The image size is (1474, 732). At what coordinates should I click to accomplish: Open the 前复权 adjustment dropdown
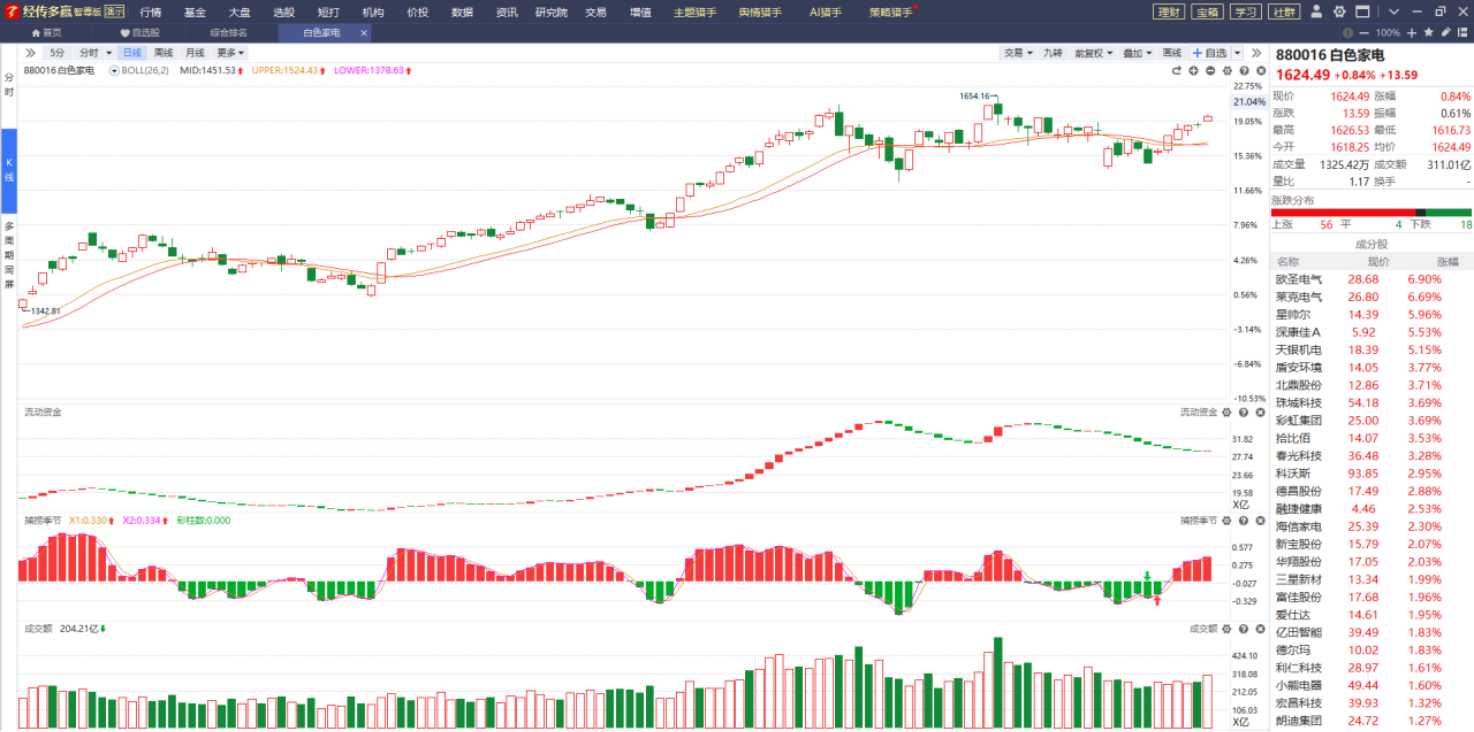coord(1094,53)
